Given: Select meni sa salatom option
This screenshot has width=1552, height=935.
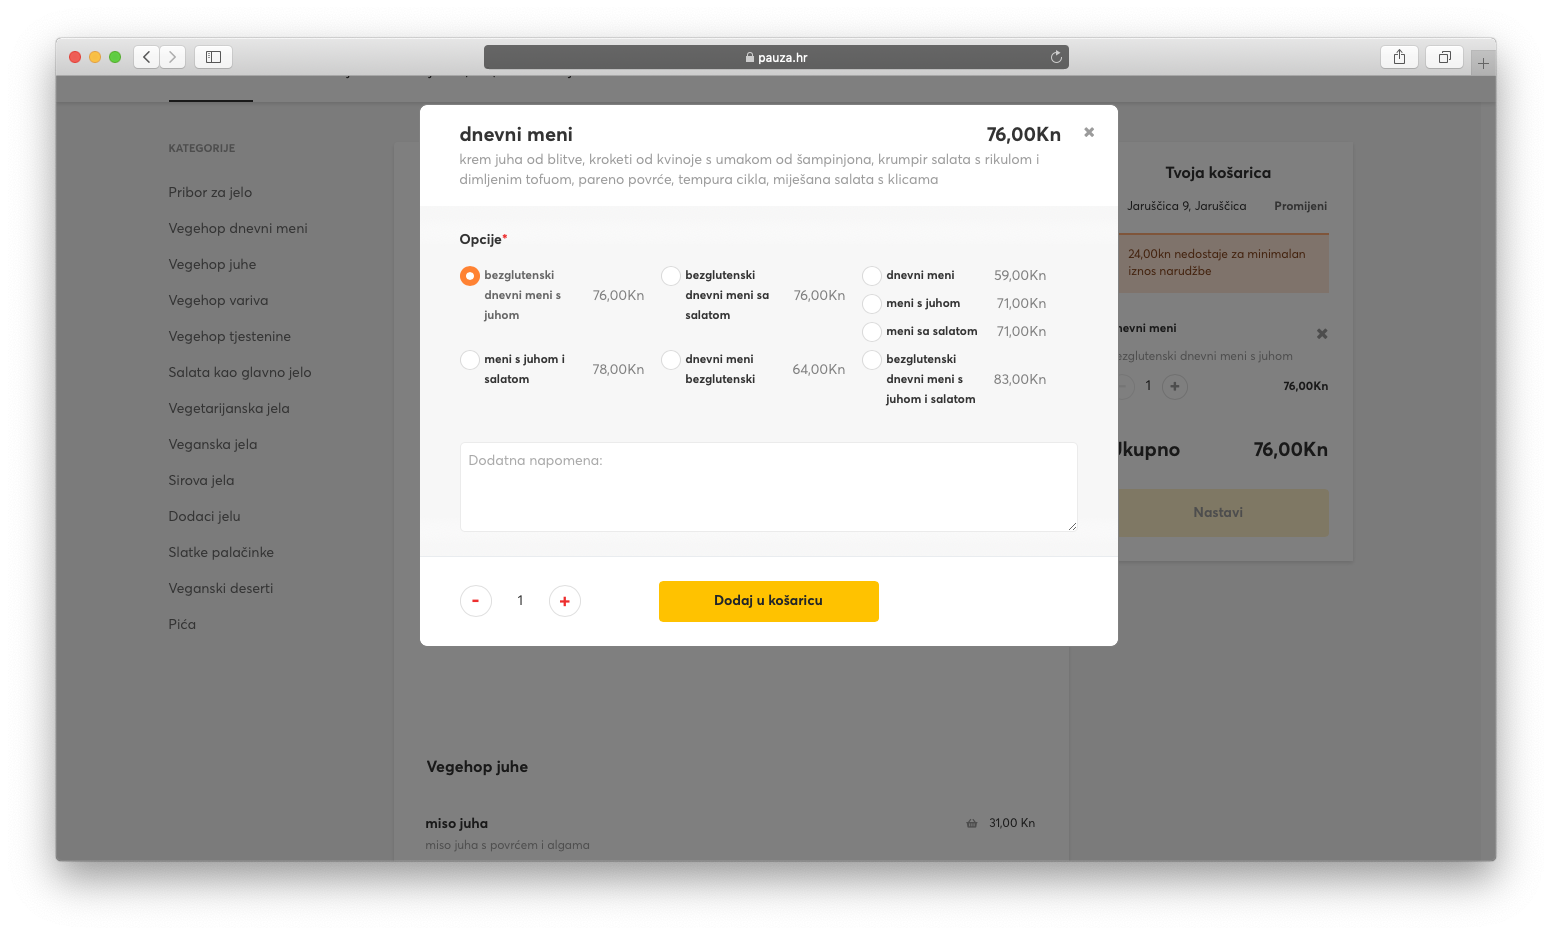Looking at the screenshot, I should (x=872, y=332).
